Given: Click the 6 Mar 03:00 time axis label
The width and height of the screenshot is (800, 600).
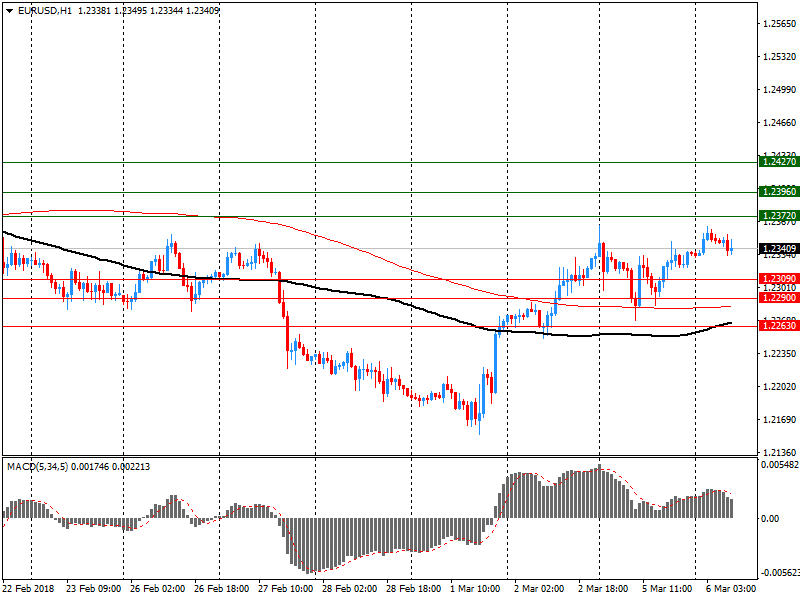Looking at the screenshot, I should pos(731,589).
